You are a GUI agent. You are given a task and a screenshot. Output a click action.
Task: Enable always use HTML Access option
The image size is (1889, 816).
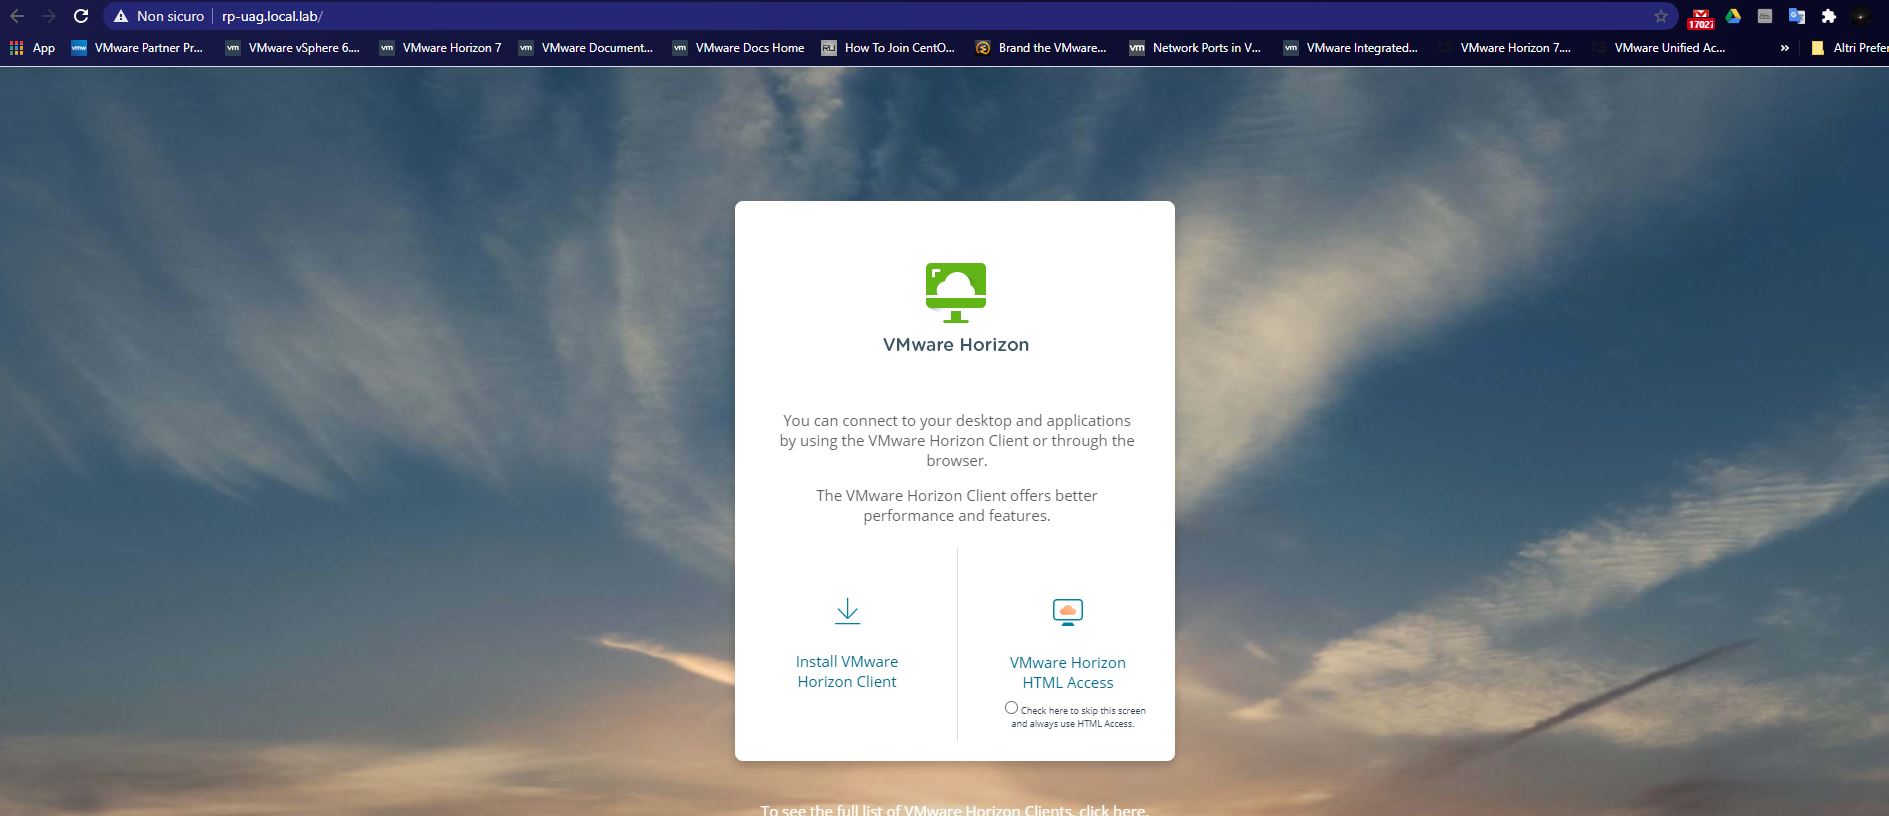coord(1011,708)
